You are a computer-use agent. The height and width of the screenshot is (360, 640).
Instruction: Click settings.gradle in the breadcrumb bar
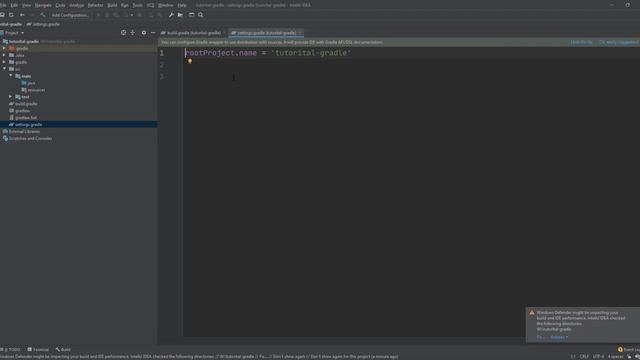[43, 24]
